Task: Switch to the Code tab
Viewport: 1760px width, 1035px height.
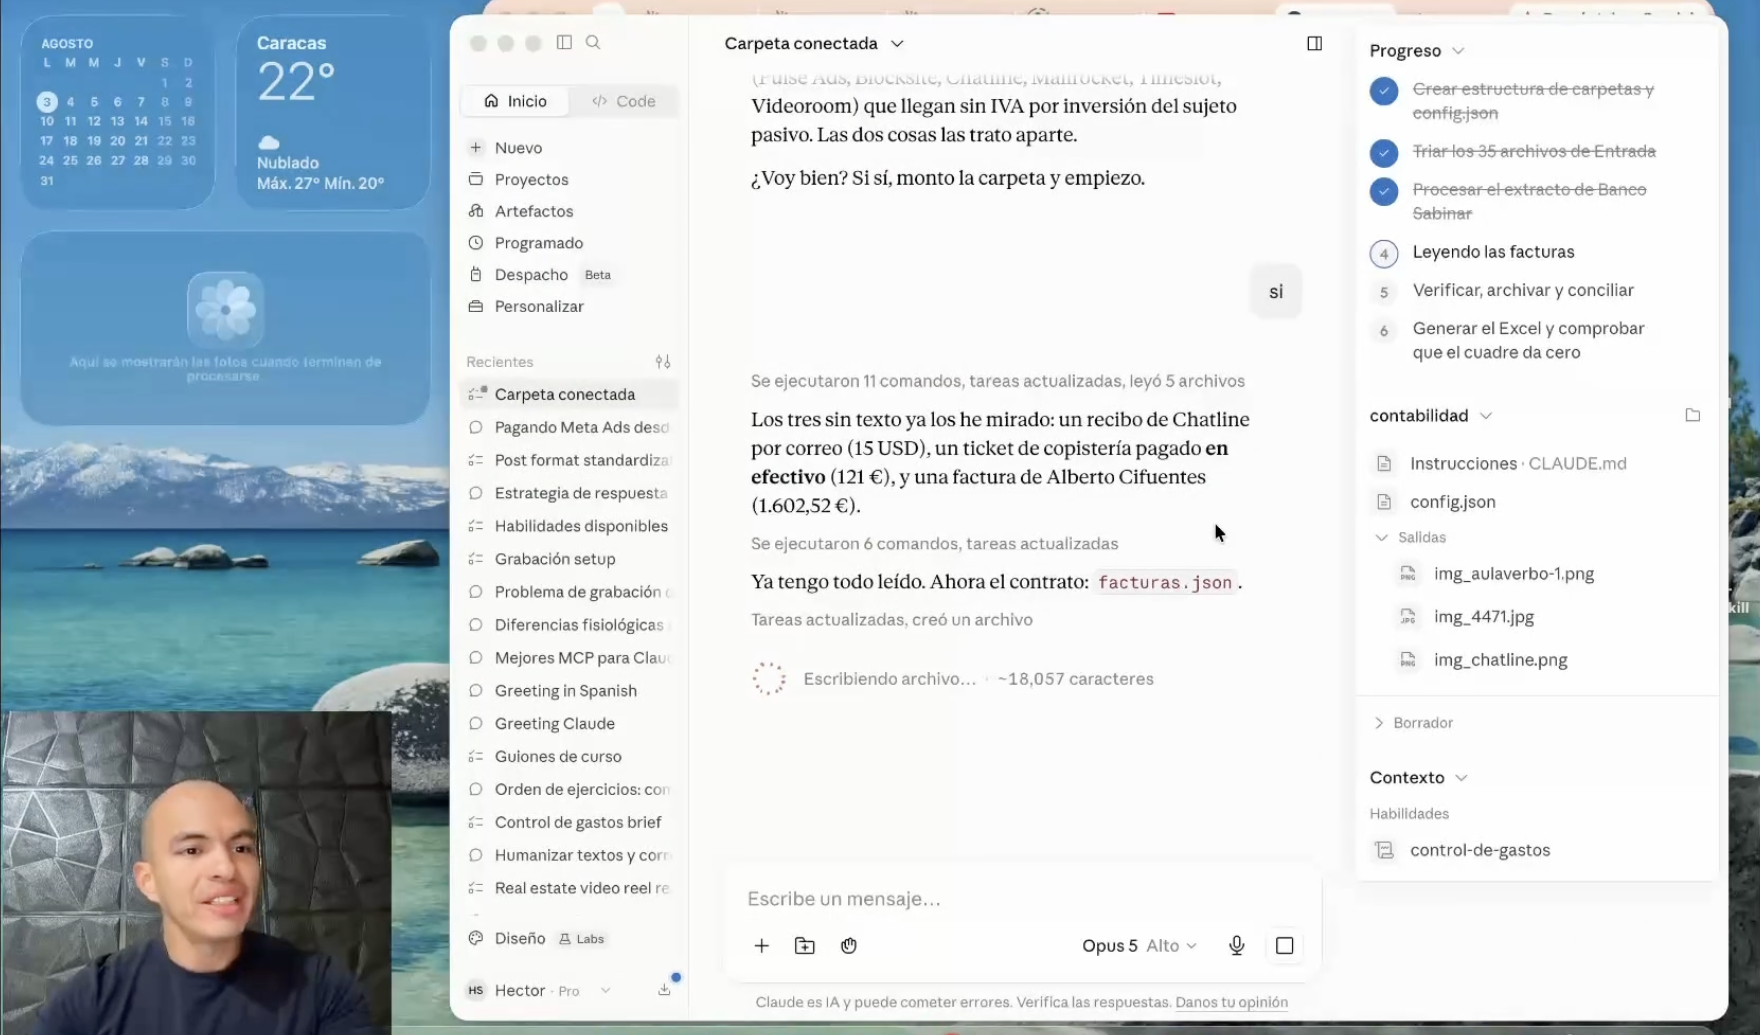Action: click(624, 101)
